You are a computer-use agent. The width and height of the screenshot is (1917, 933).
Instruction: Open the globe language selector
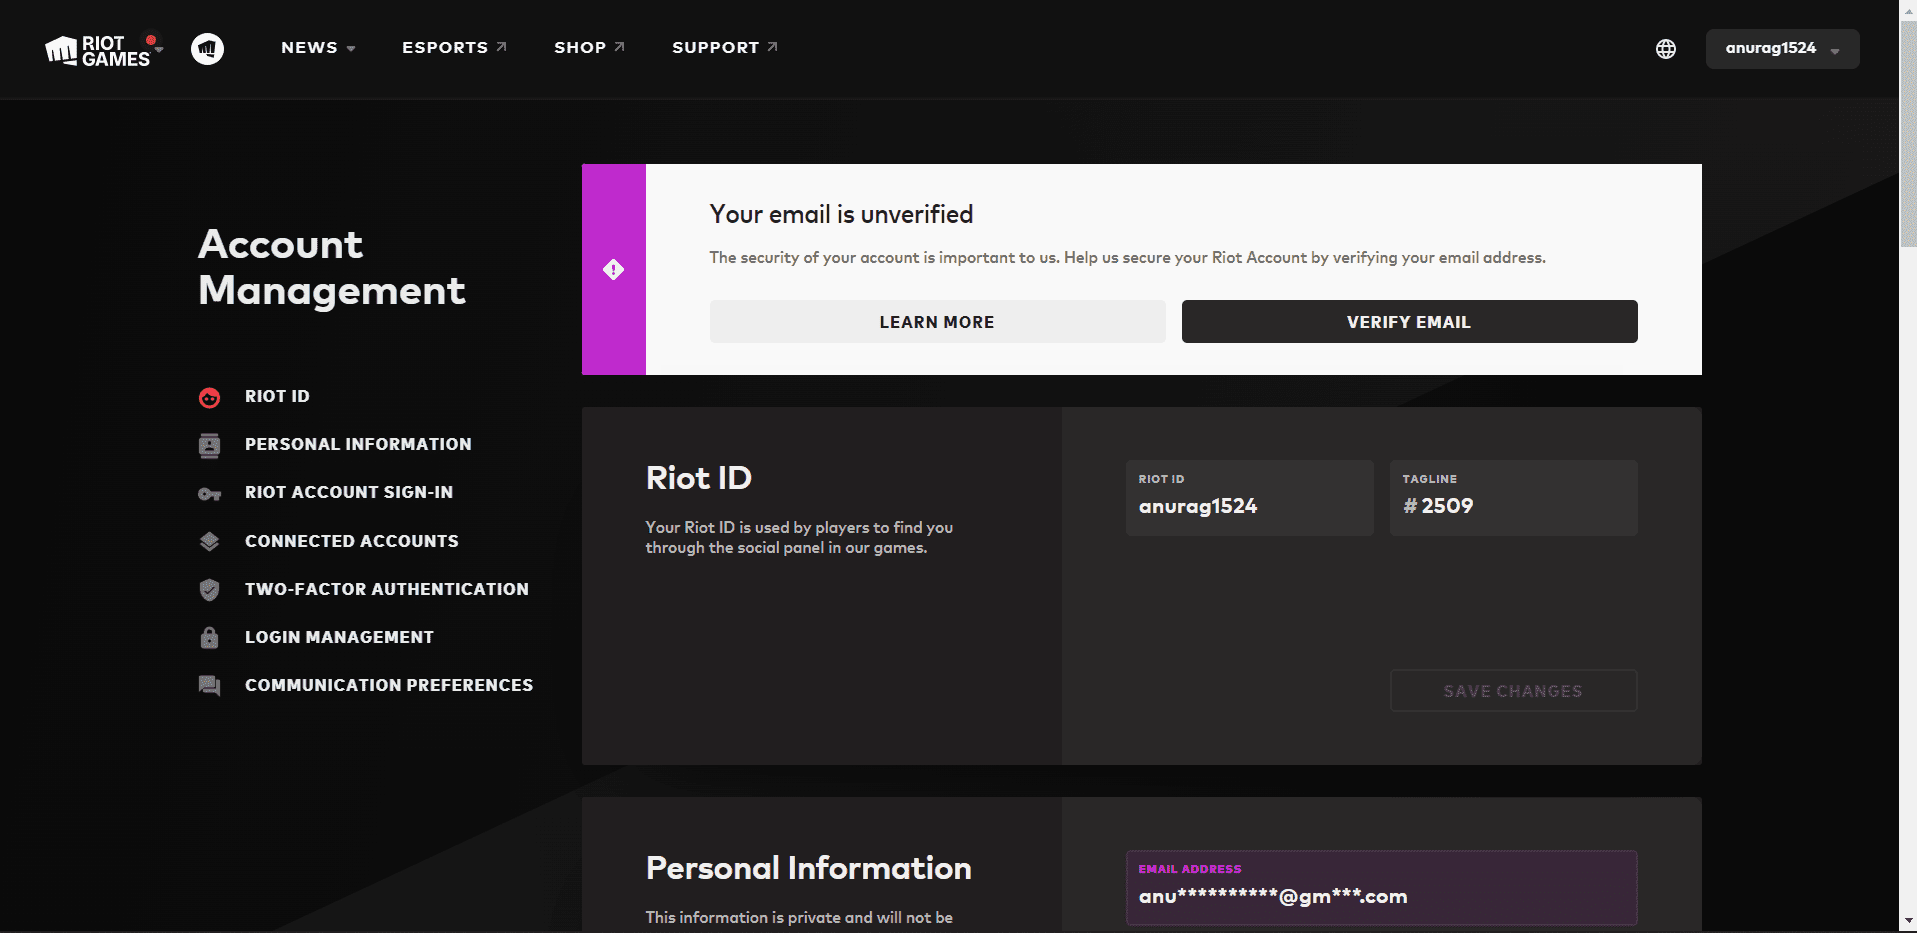click(x=1665, y=49)
